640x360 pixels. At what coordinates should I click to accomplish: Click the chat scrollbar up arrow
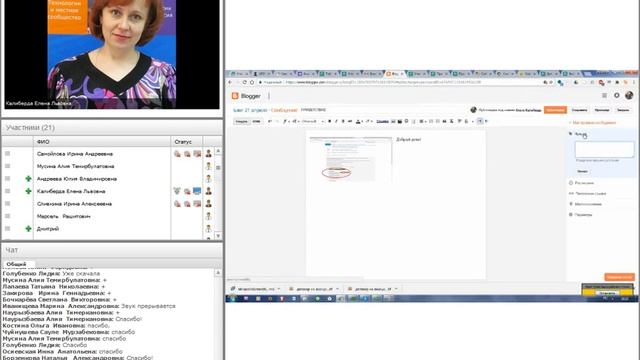click(x=218, y=273)
